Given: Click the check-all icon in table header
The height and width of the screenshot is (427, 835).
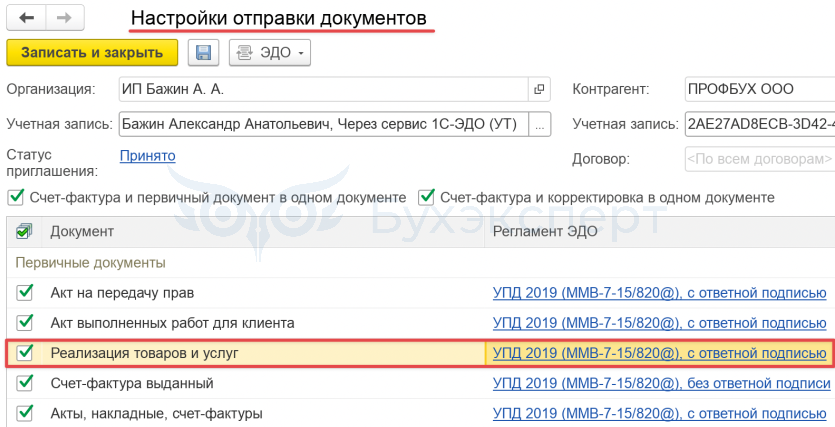Looking at the screenshot, I should tap(24, 232).
